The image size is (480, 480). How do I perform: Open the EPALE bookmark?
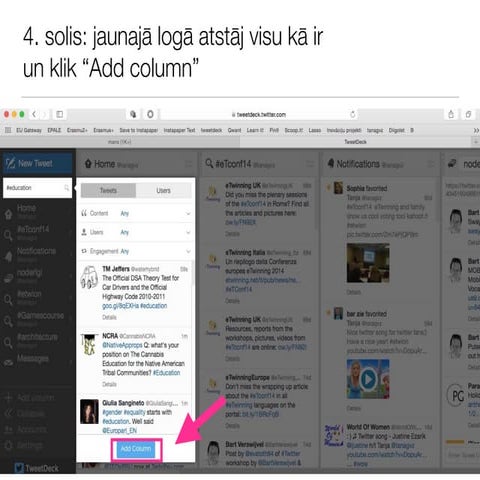pyautogui.click(x=54, y=130)
